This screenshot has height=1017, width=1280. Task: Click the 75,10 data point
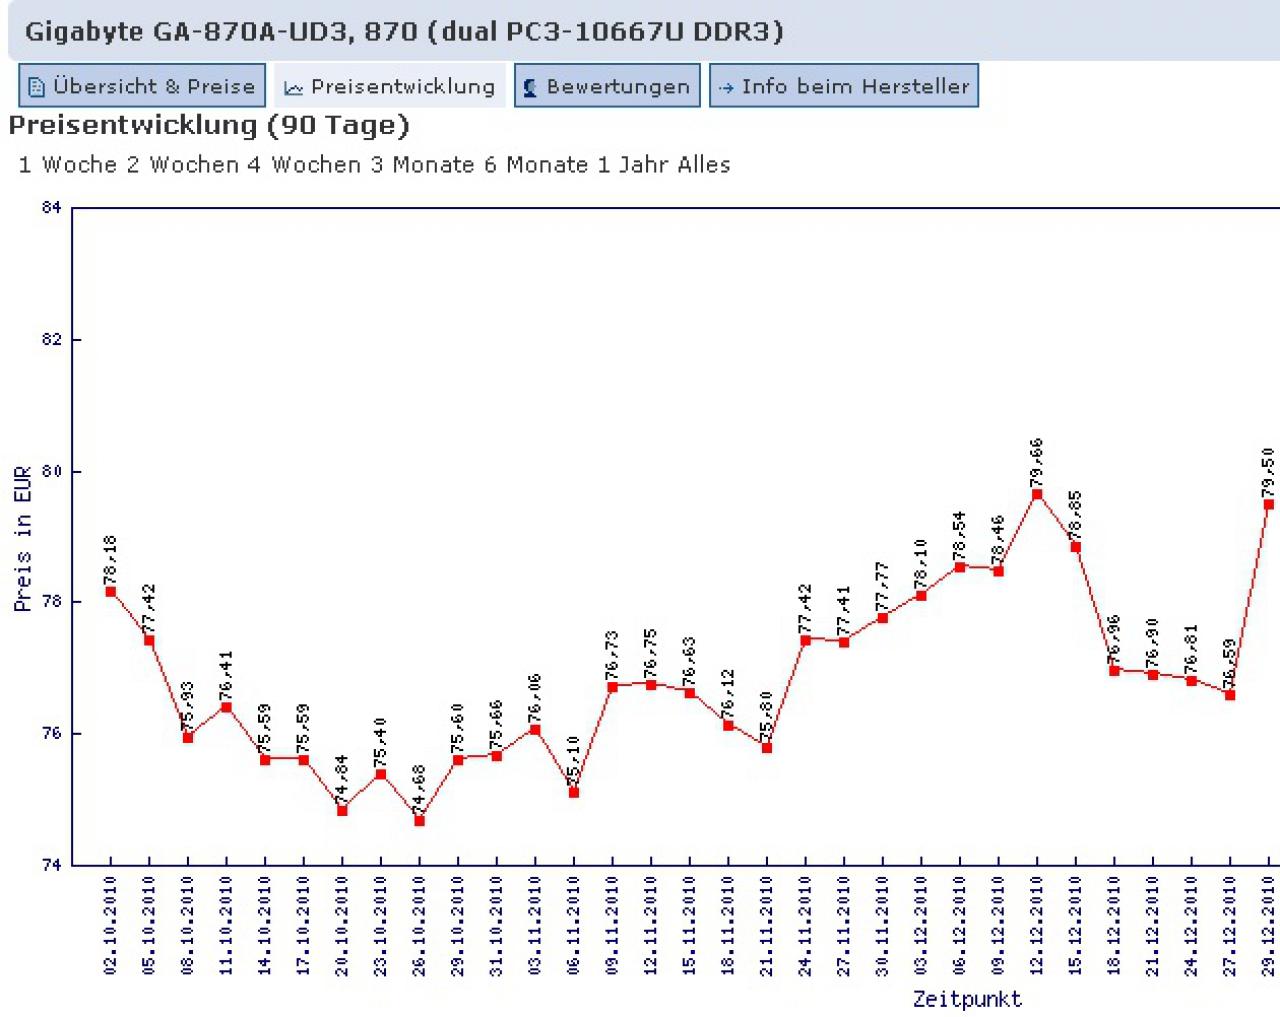tap(574, 793)
